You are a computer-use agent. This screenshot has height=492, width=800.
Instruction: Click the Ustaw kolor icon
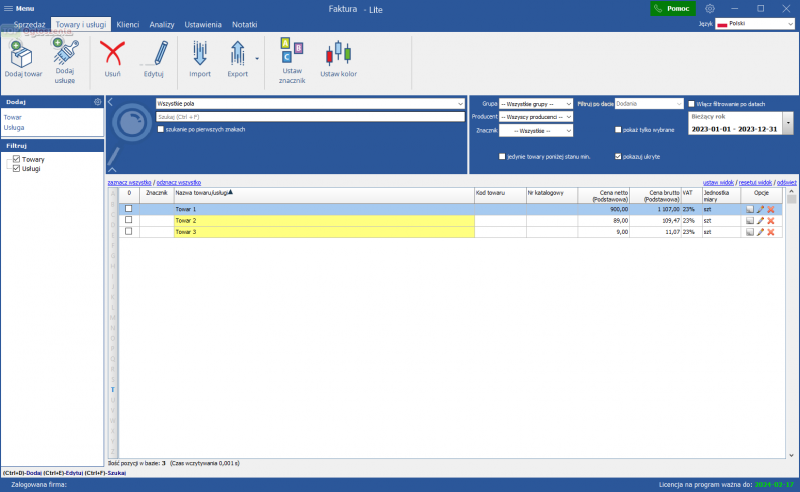pos(338,53)
